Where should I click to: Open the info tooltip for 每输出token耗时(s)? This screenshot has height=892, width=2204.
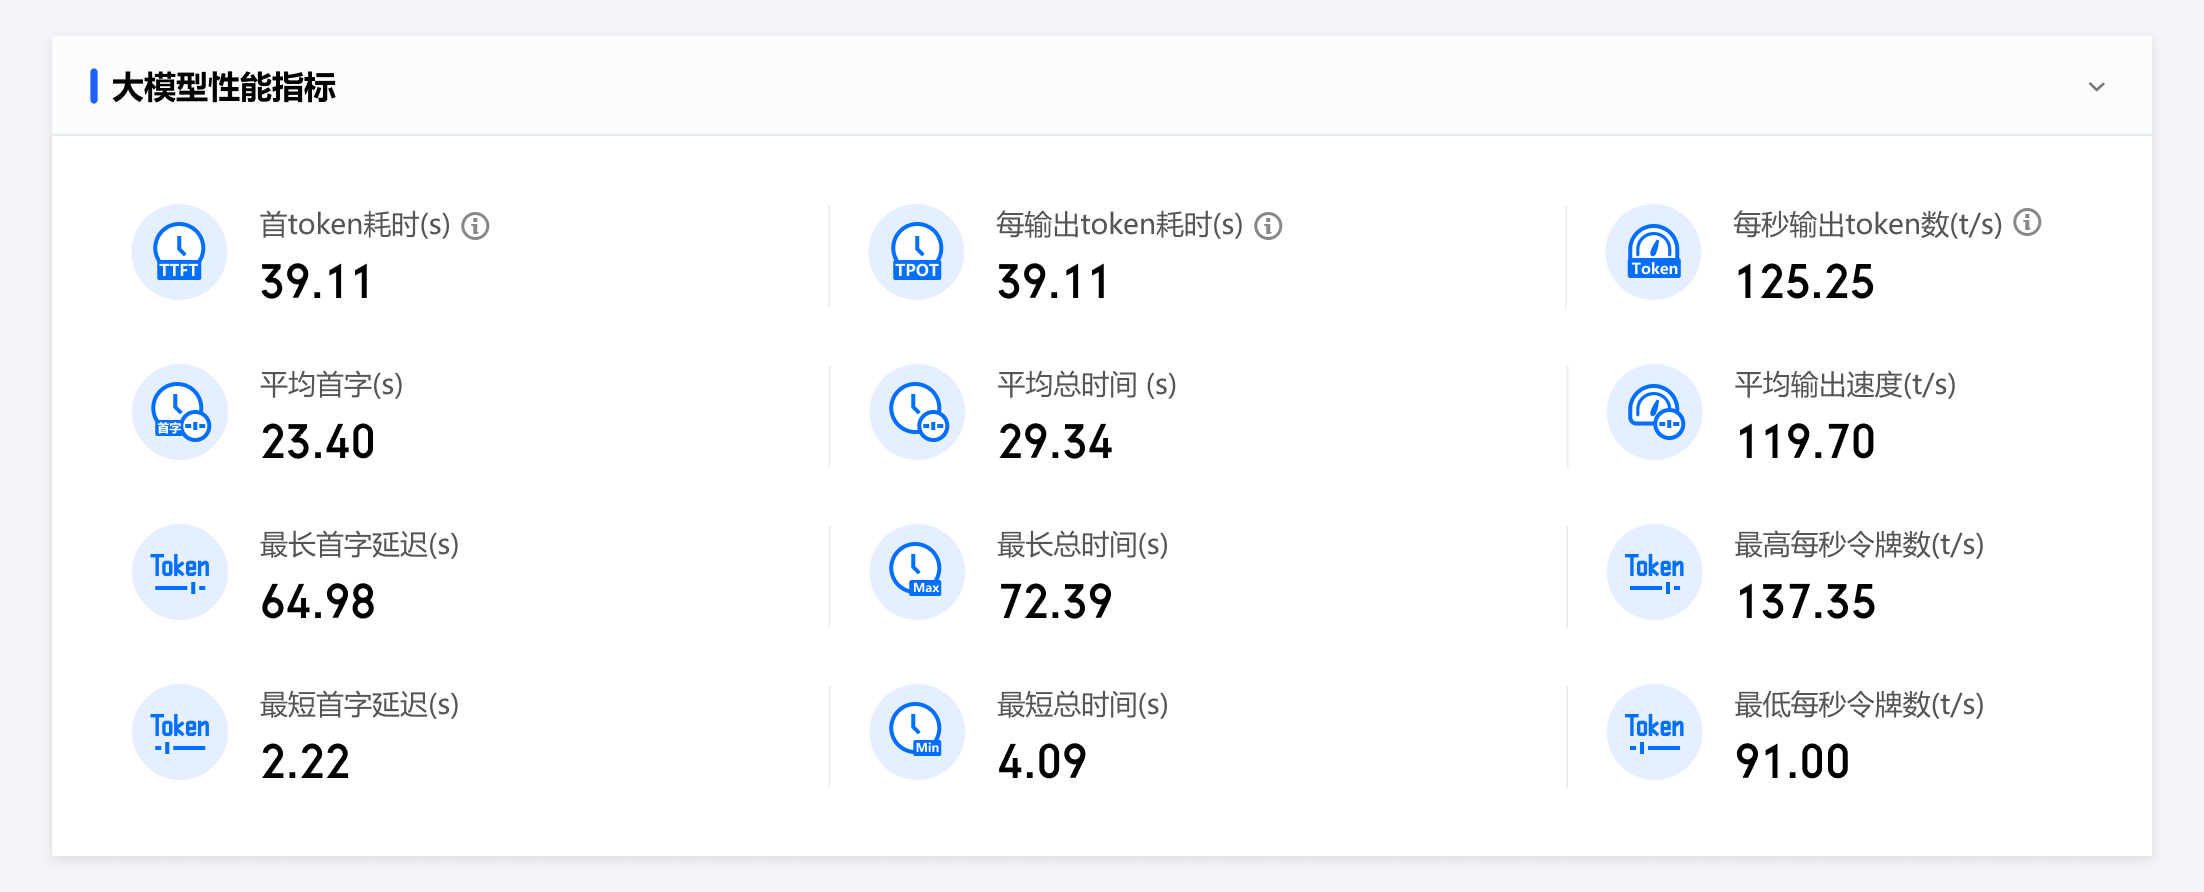(1268, 226)
